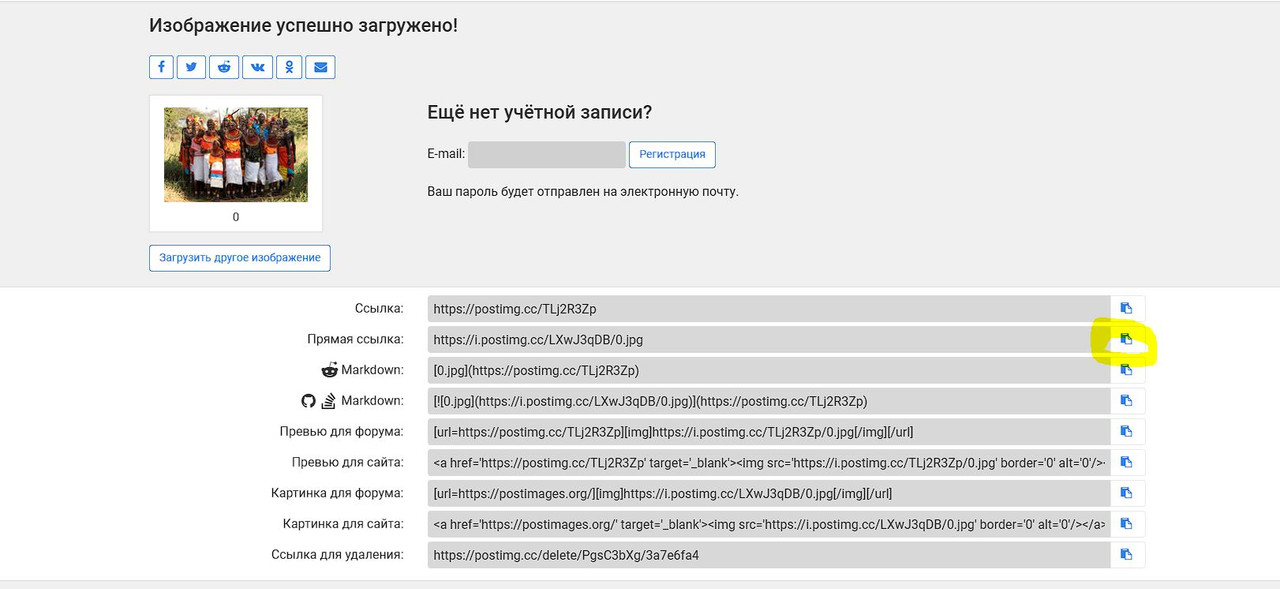Share the image on VK
Screen dimensions: 1280x589
(x=258, y=67)
